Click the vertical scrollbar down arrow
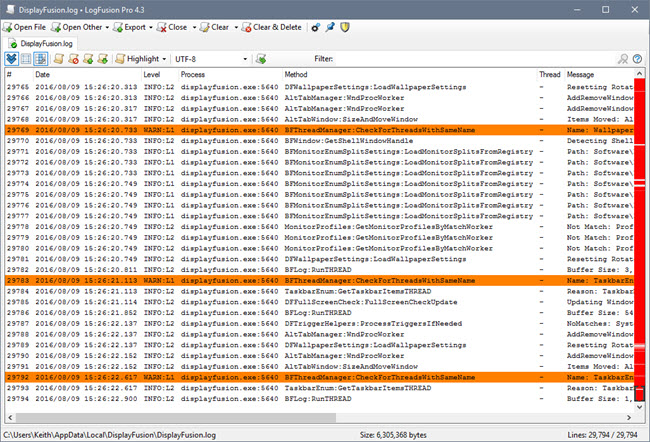650x442 pixels. pyautogui.click(x=640, y=407)
